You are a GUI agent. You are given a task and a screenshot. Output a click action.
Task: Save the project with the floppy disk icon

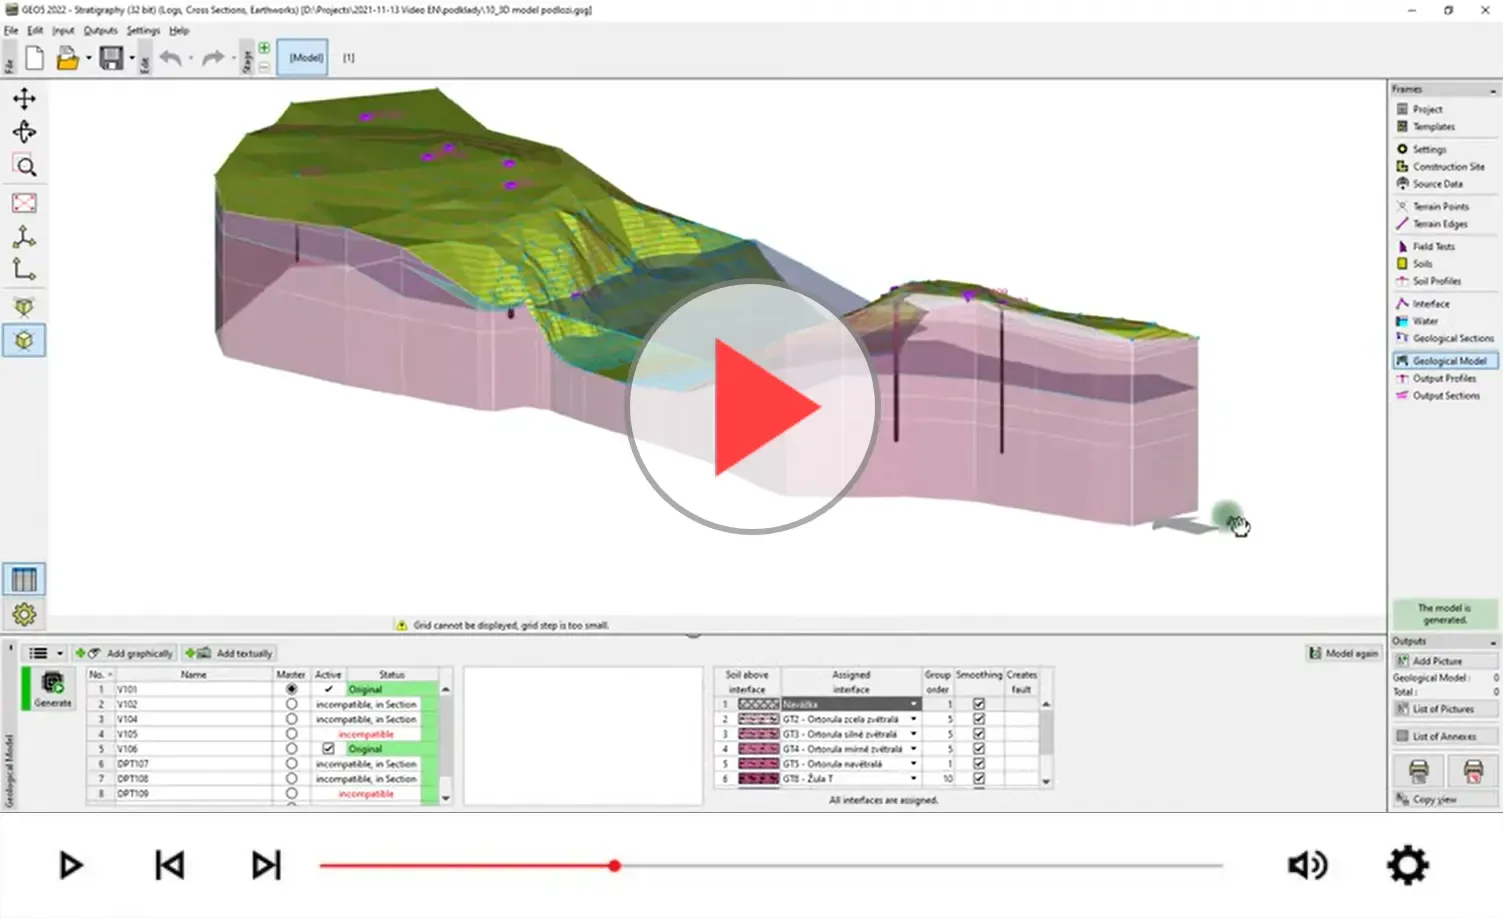coord(111,58)
